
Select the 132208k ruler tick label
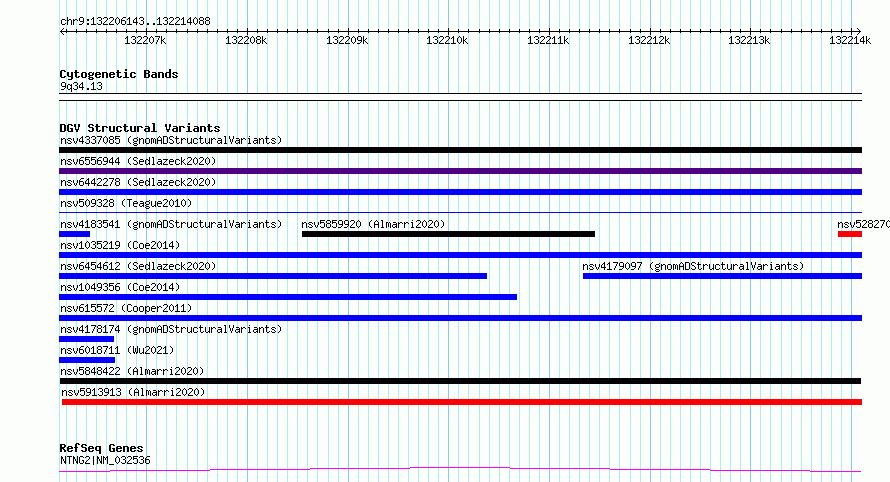coord(246,40)
